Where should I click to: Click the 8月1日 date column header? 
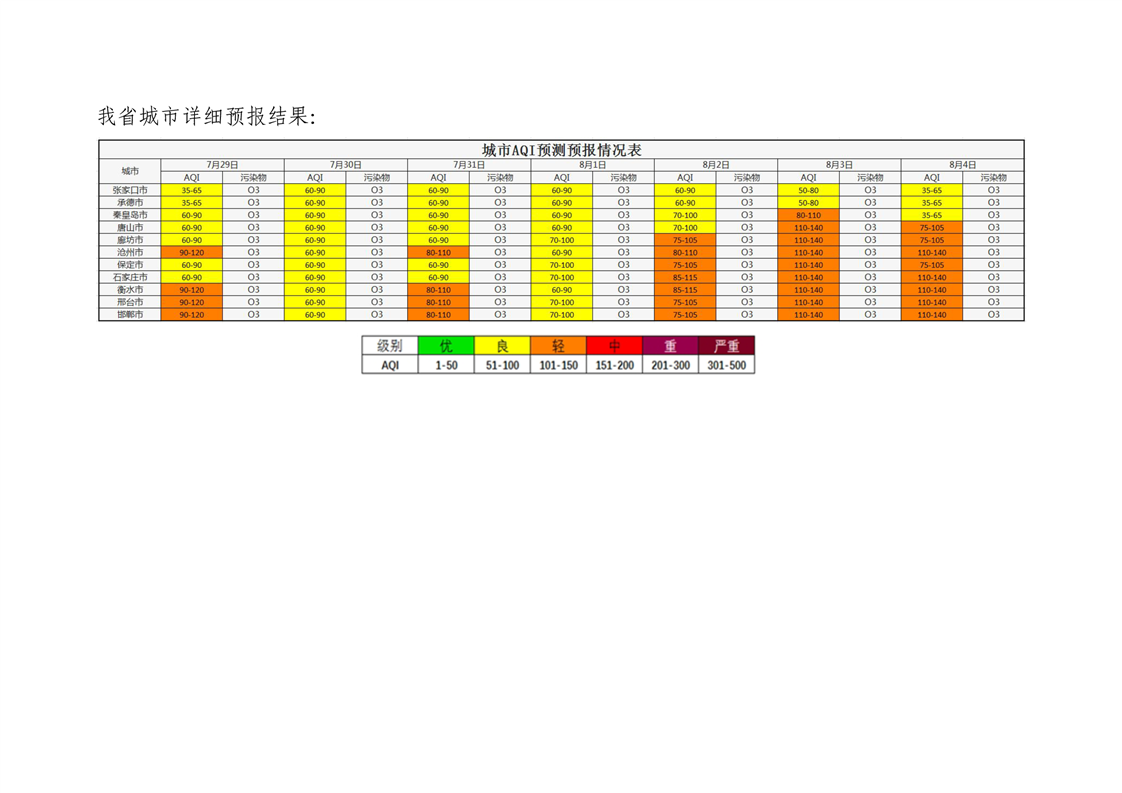coord(592,164)
